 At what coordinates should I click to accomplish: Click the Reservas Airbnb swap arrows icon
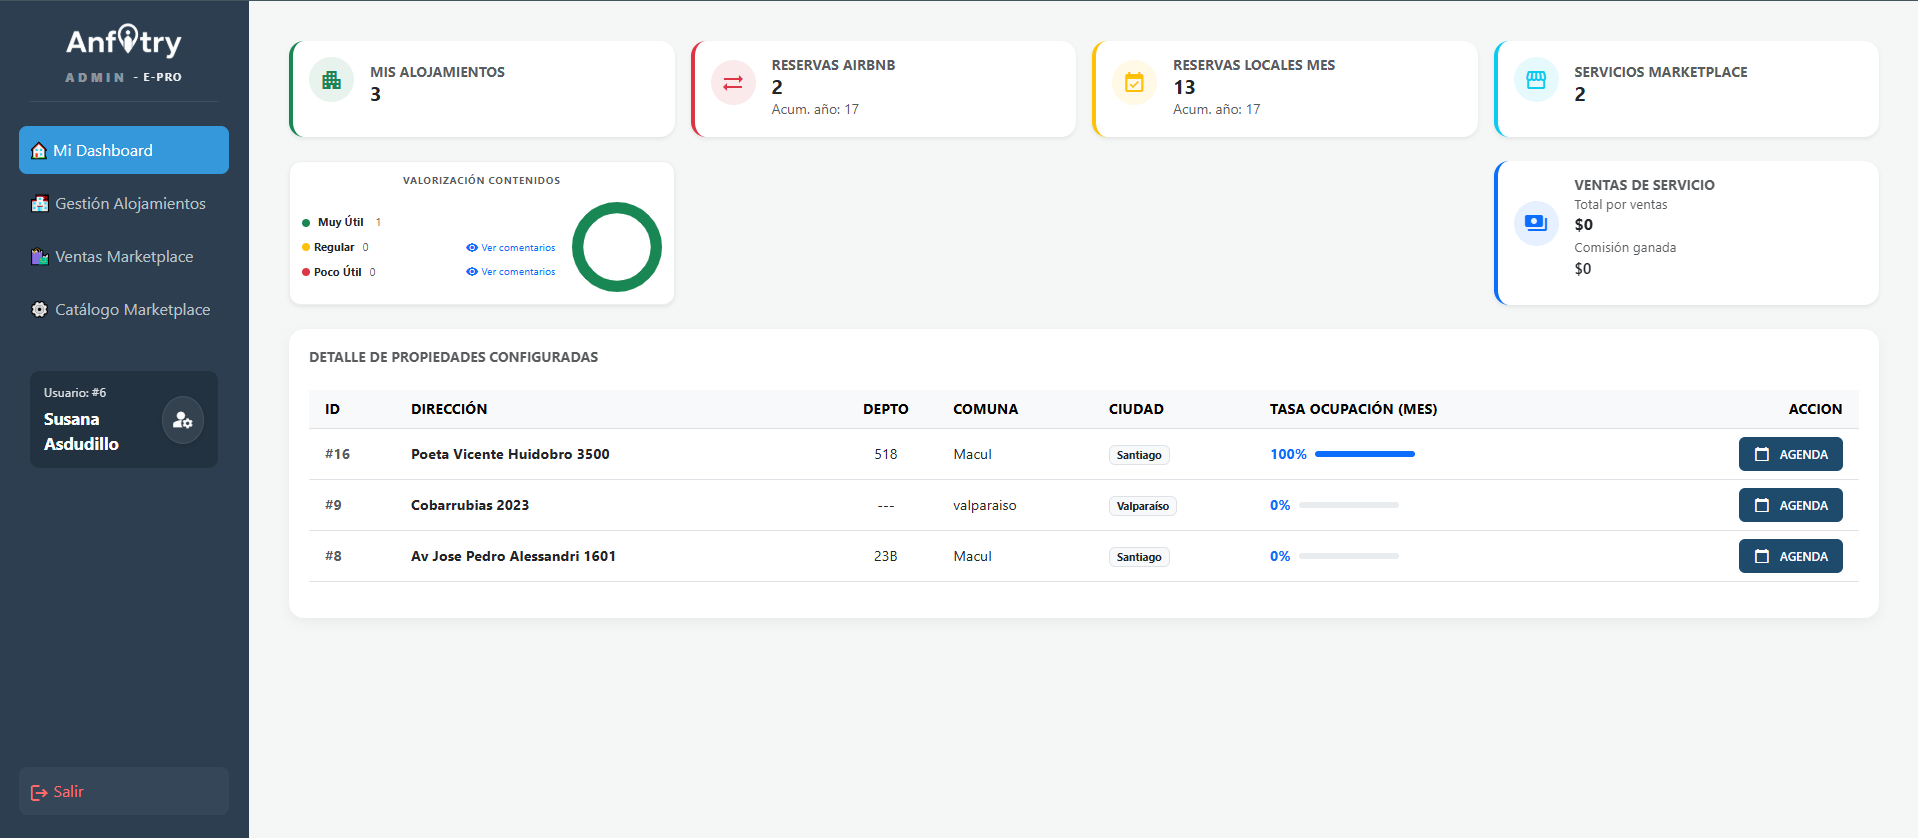point(733,82)
